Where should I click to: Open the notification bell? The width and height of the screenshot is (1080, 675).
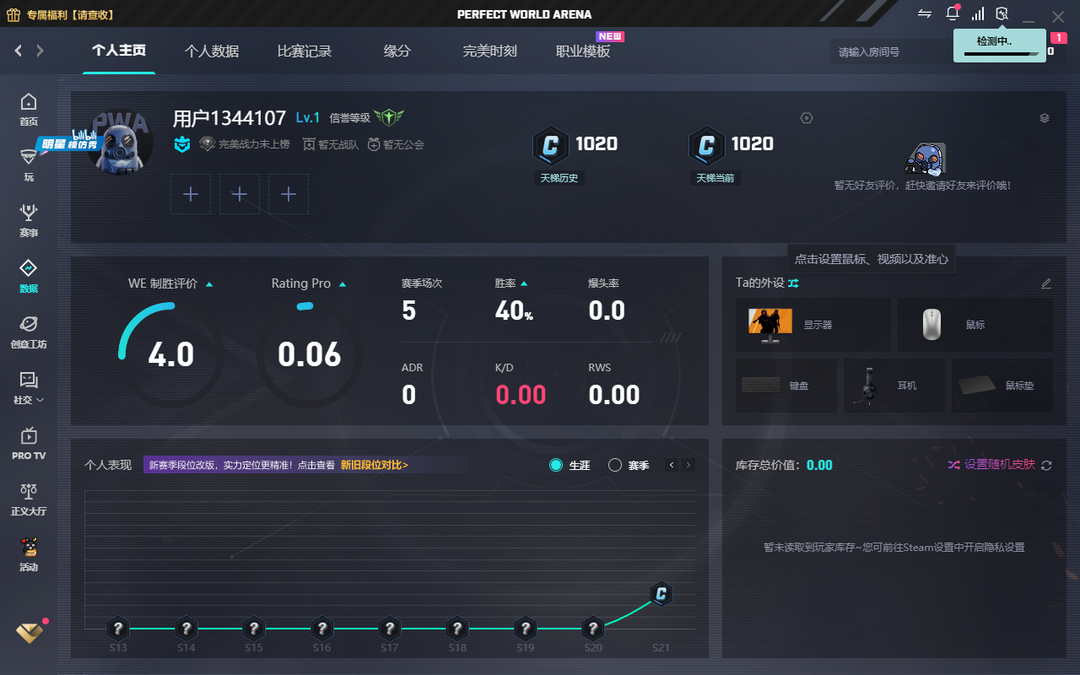[x=953, y=13]
